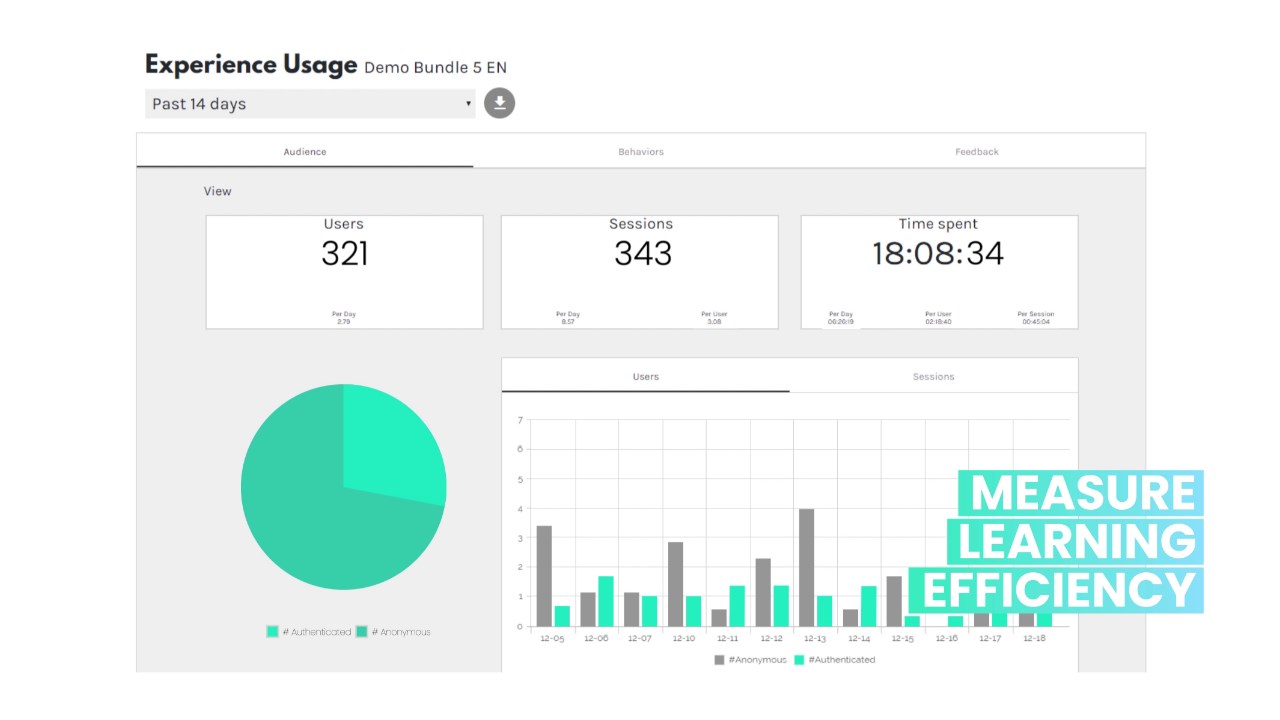Select the Sessions chart tab
This screenshot has height=720, width=1280.
coord(934,377)
